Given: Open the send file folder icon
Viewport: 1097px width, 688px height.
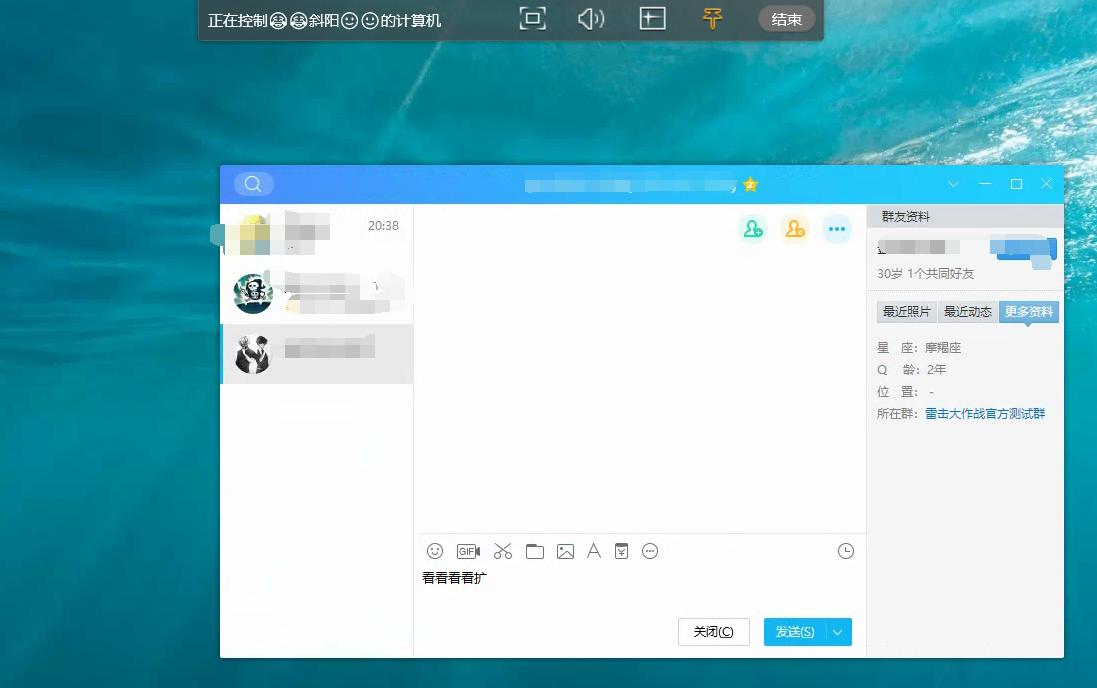Looking at the screenshot, I should point(535,551).
